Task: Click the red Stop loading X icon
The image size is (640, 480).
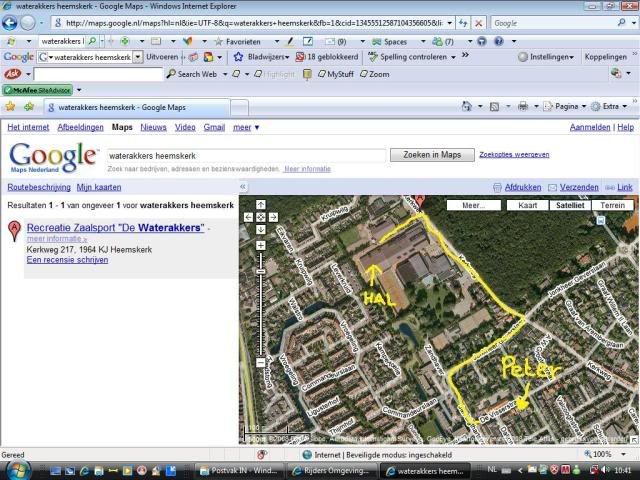Action: coord(478,23)
